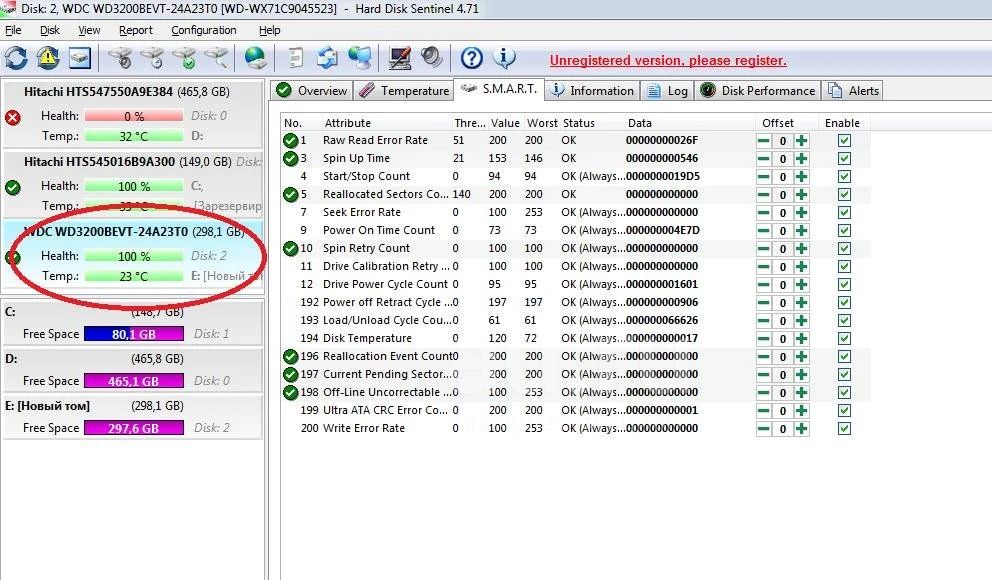Switch to the Log tab

click(667, 90)
